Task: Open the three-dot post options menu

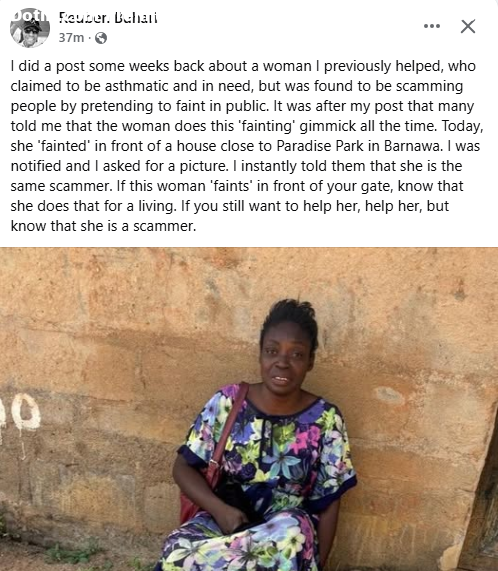Action: [432, 26]
